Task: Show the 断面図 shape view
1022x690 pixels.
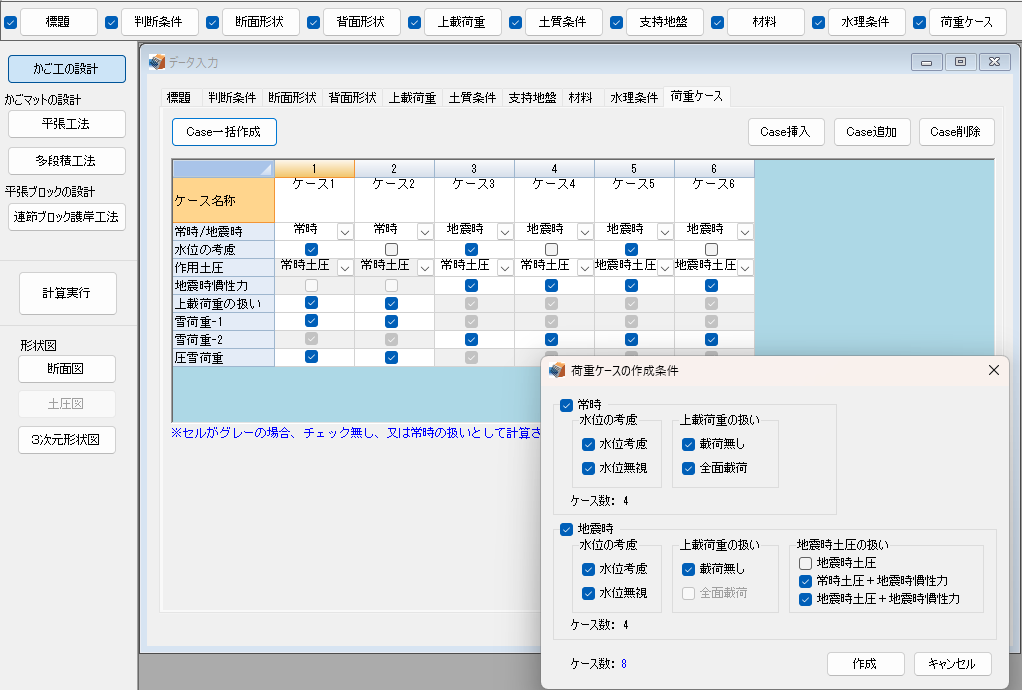Action: [67, 369]
